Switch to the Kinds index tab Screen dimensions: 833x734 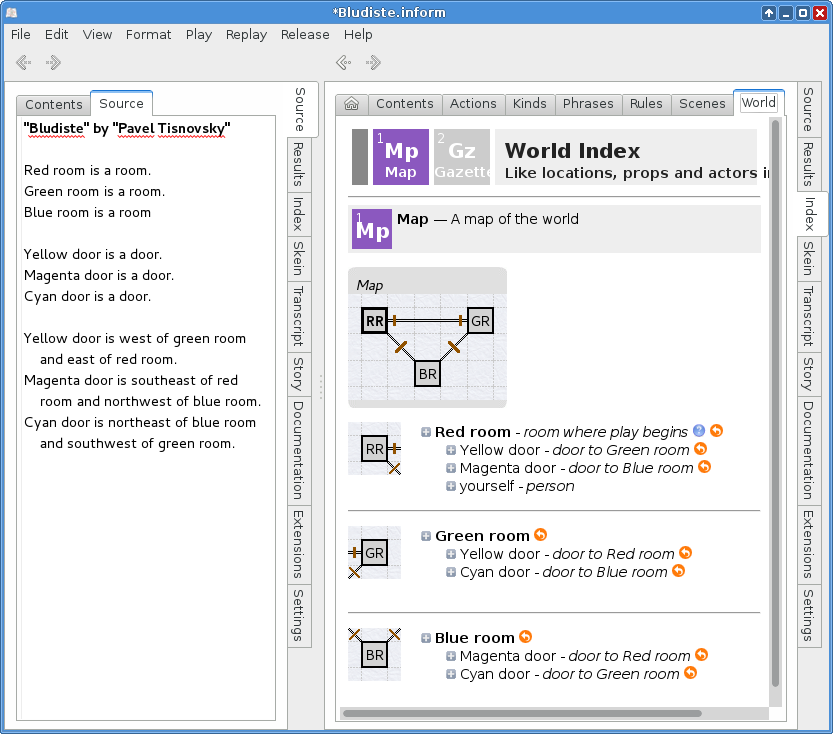pos(529,104)
